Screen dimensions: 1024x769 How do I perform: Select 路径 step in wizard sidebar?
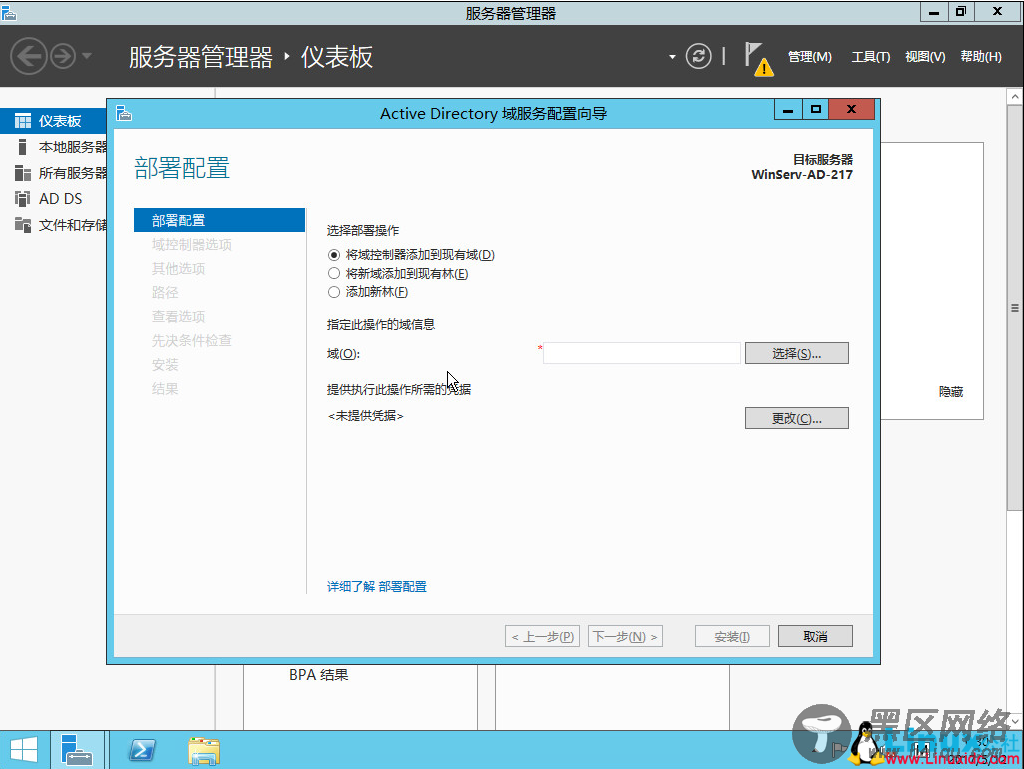pos(165,292)
